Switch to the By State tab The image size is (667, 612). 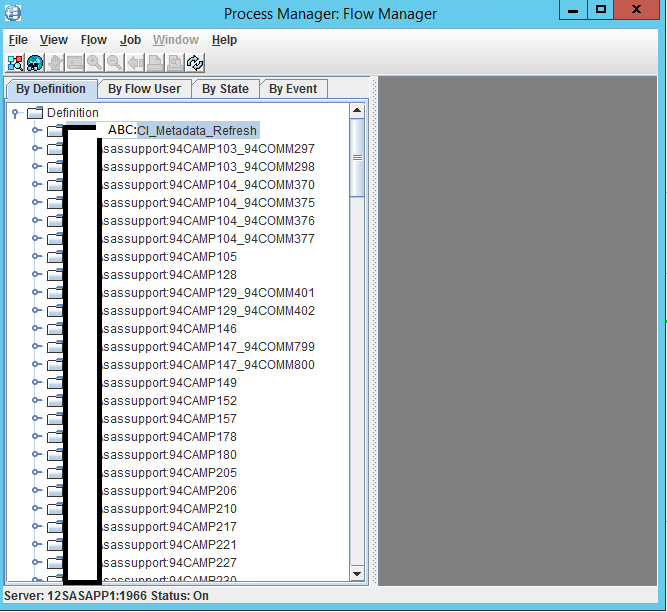coord(225,89)
